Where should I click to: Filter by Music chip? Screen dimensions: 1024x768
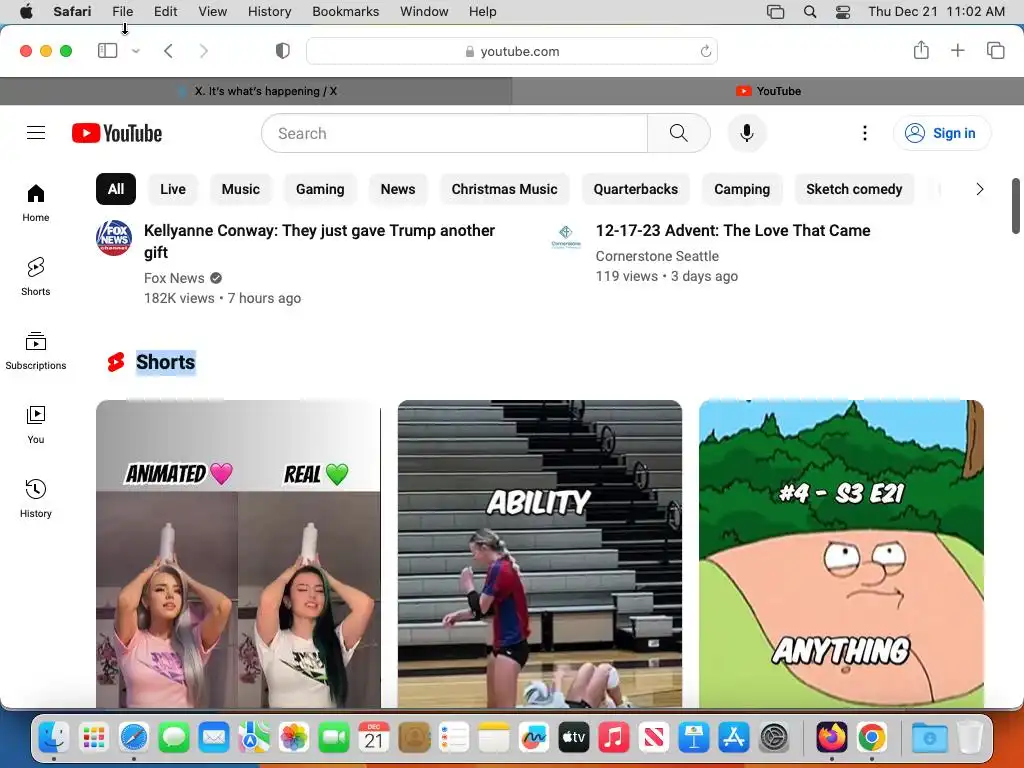(x=240, y=189)
